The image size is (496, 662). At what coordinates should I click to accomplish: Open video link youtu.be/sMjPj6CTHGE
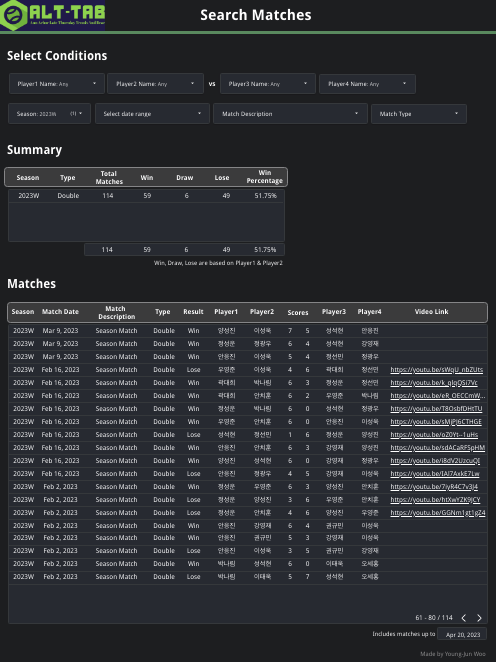(436, 422)
